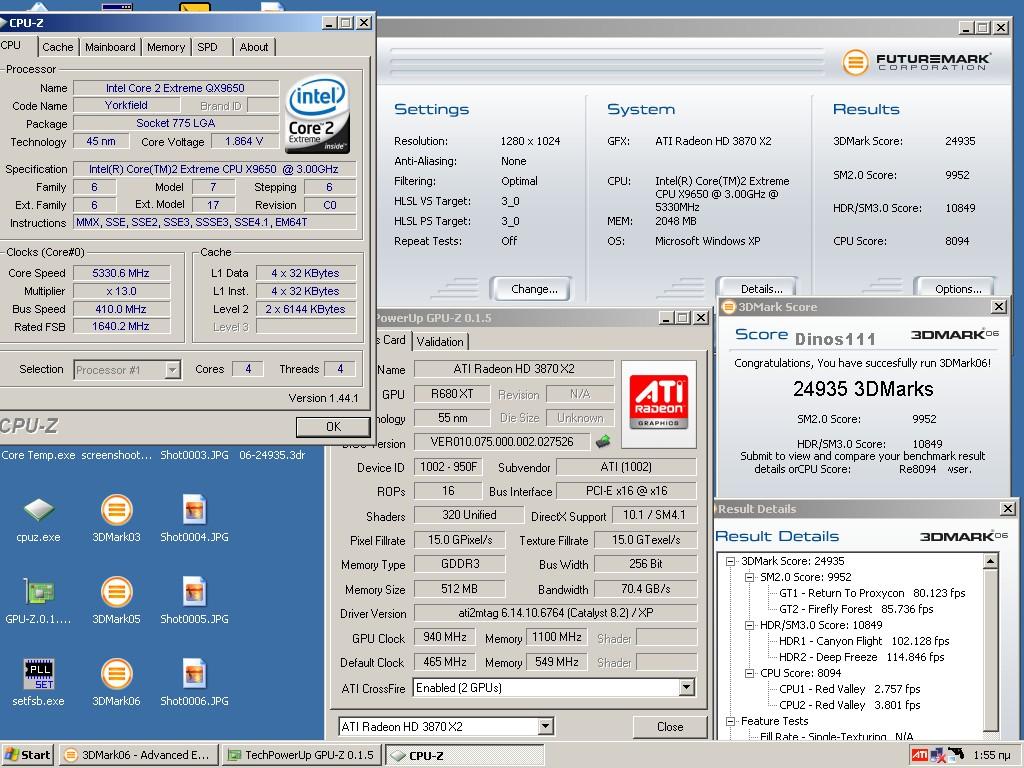The width and height of the screenshot is (1024, 768).
Task: Click the Change... settings button in 3DMark06
Action: pos(533,289)
